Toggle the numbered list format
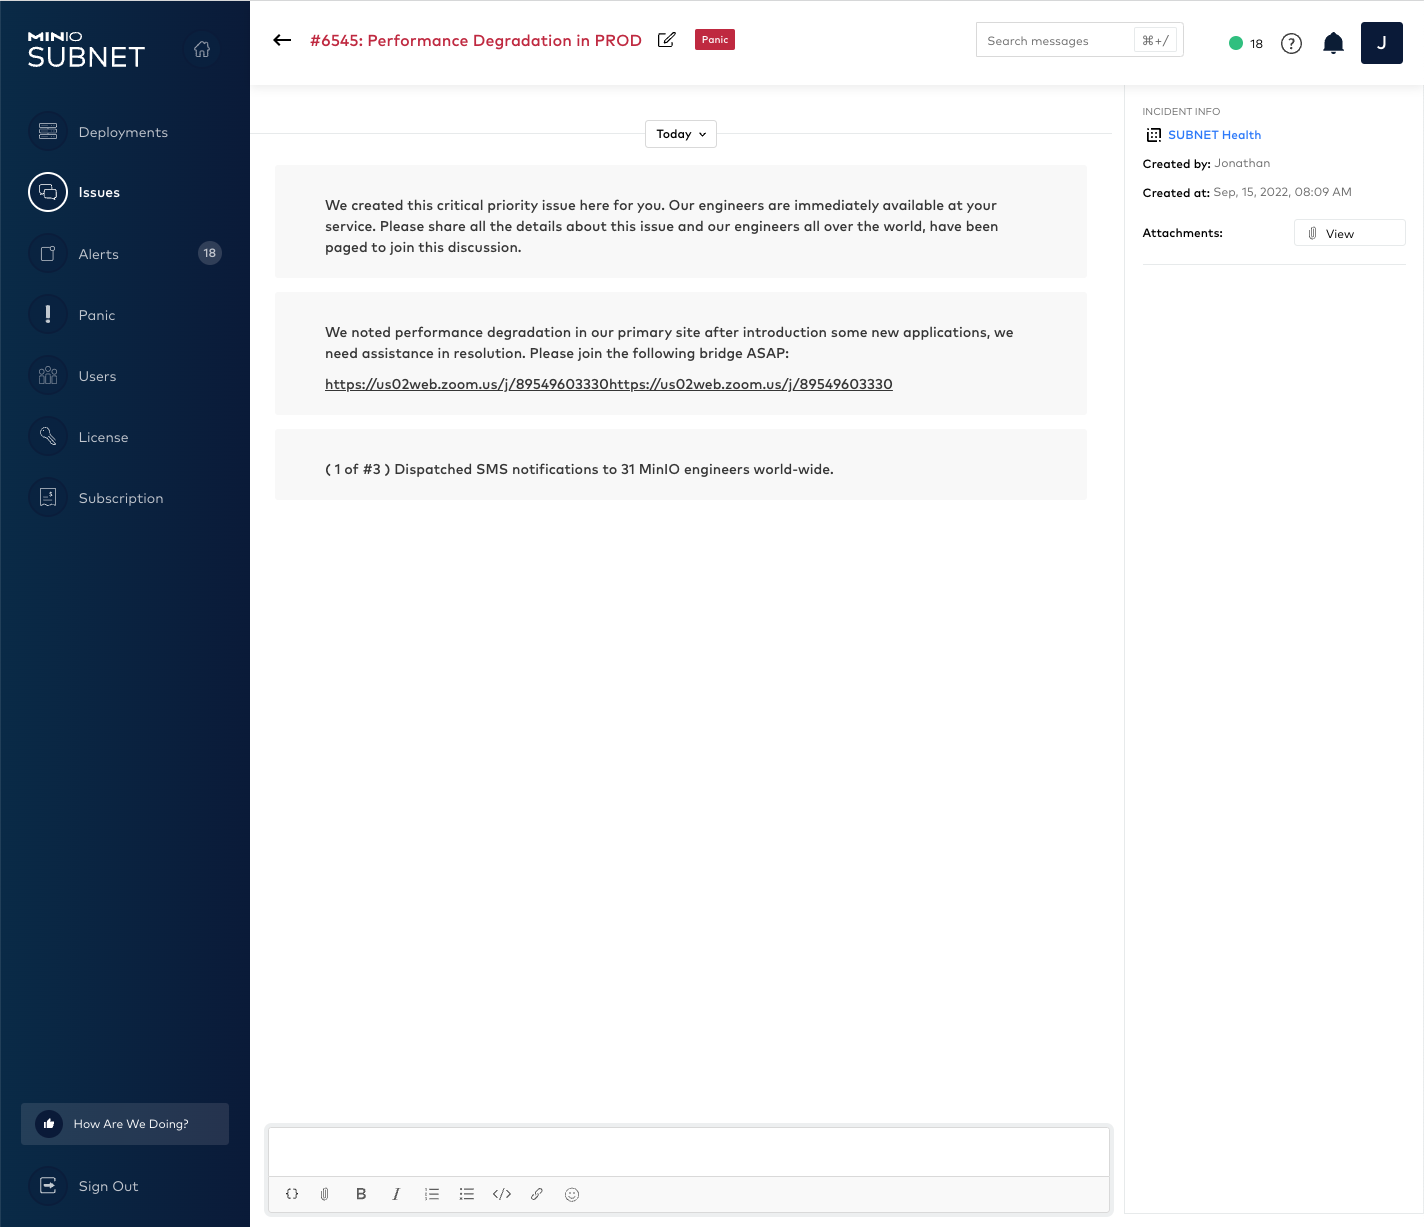Image resolution: width=1424 pixels, height=1227 pixels. (432, 1194)
